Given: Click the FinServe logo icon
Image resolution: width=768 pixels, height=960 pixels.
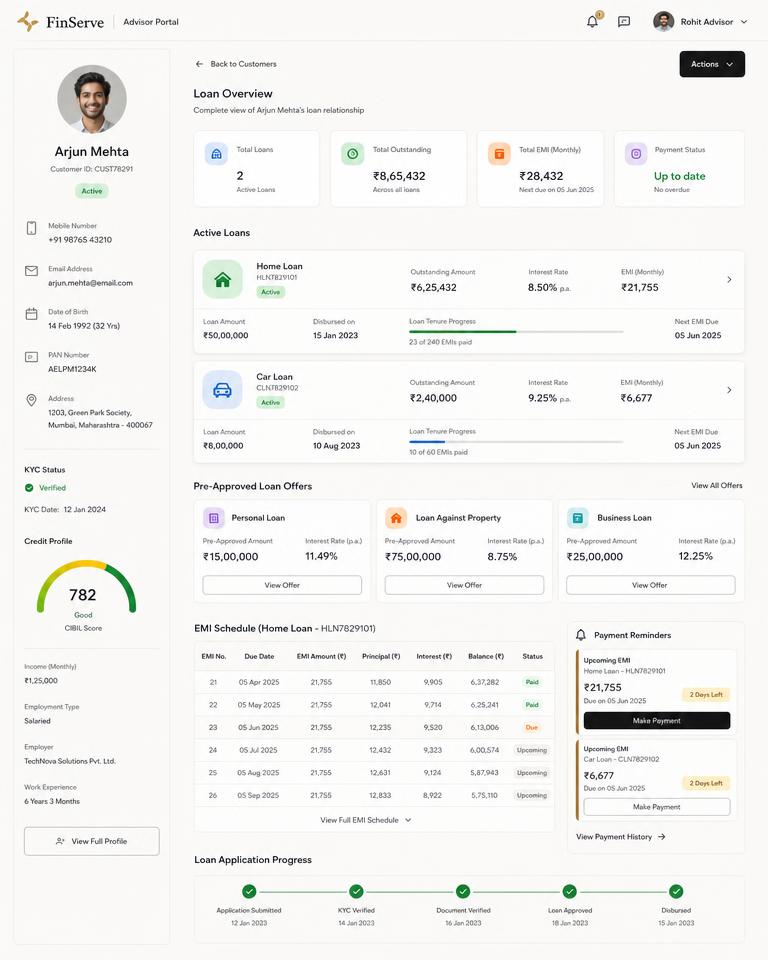Looking at the screenshot, I should 28,21.
